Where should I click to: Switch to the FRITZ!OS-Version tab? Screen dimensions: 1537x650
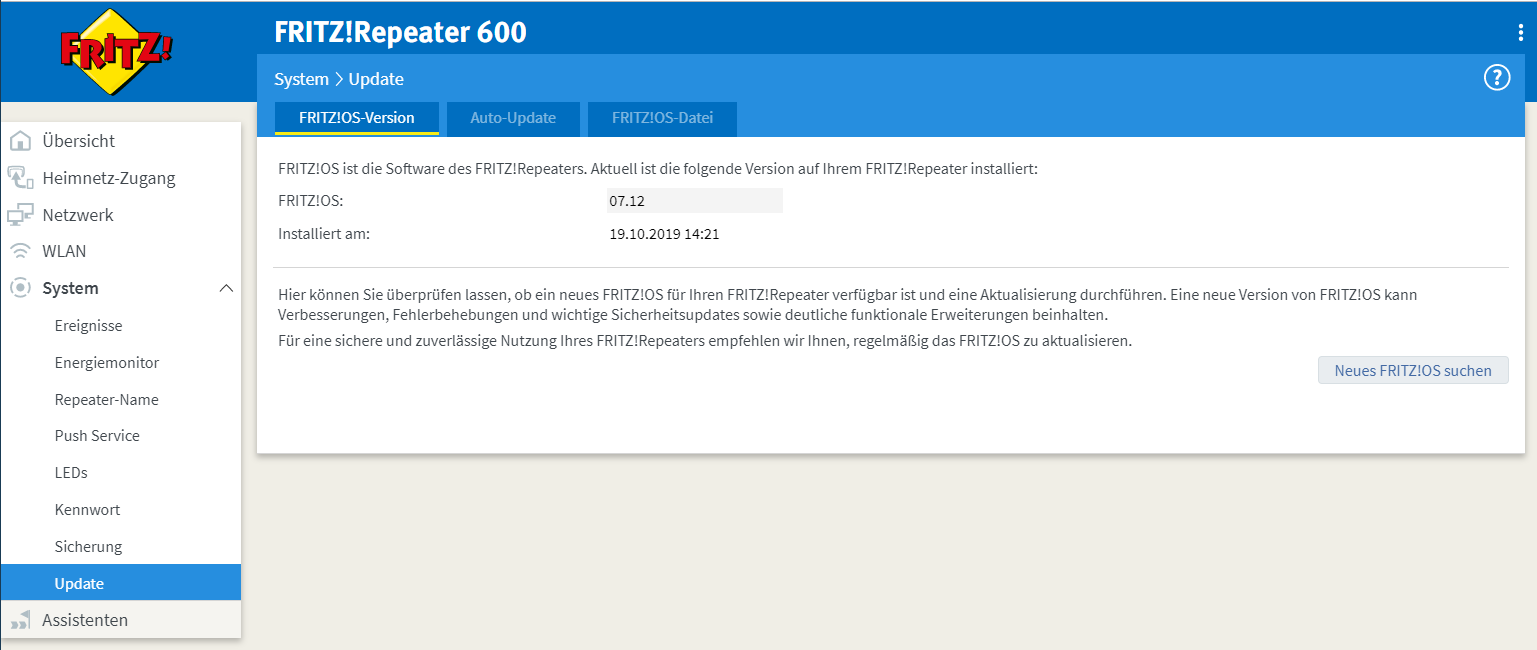tap(357, 118)
